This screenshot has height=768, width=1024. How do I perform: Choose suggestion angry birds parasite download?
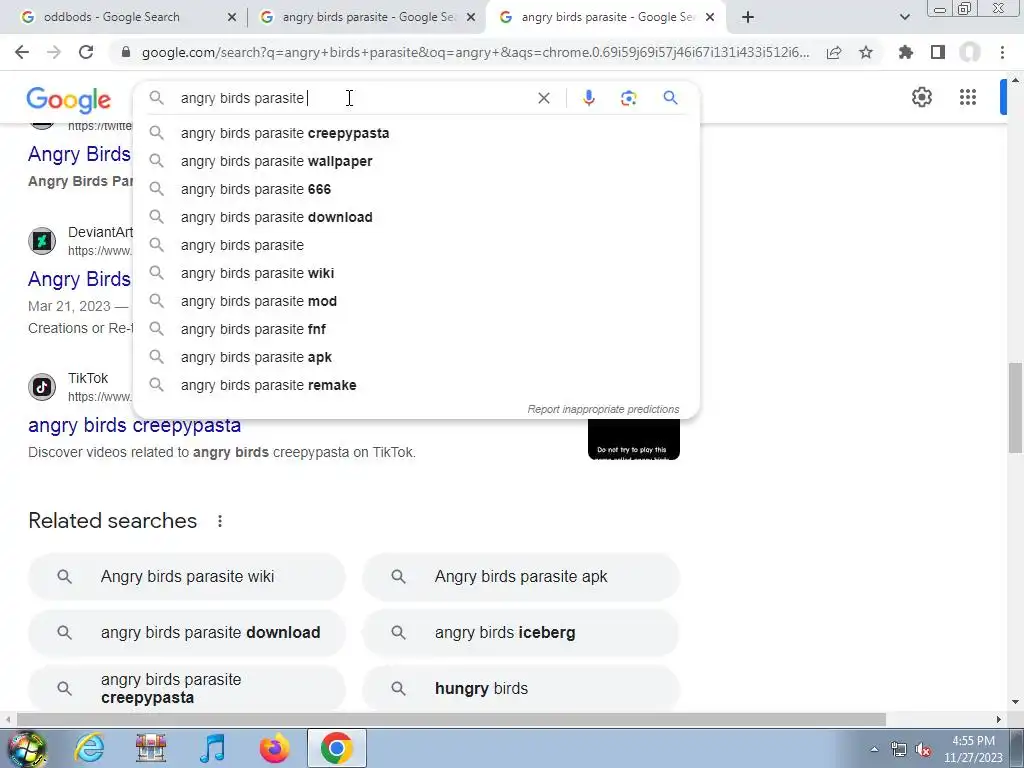tap(416, 217)
